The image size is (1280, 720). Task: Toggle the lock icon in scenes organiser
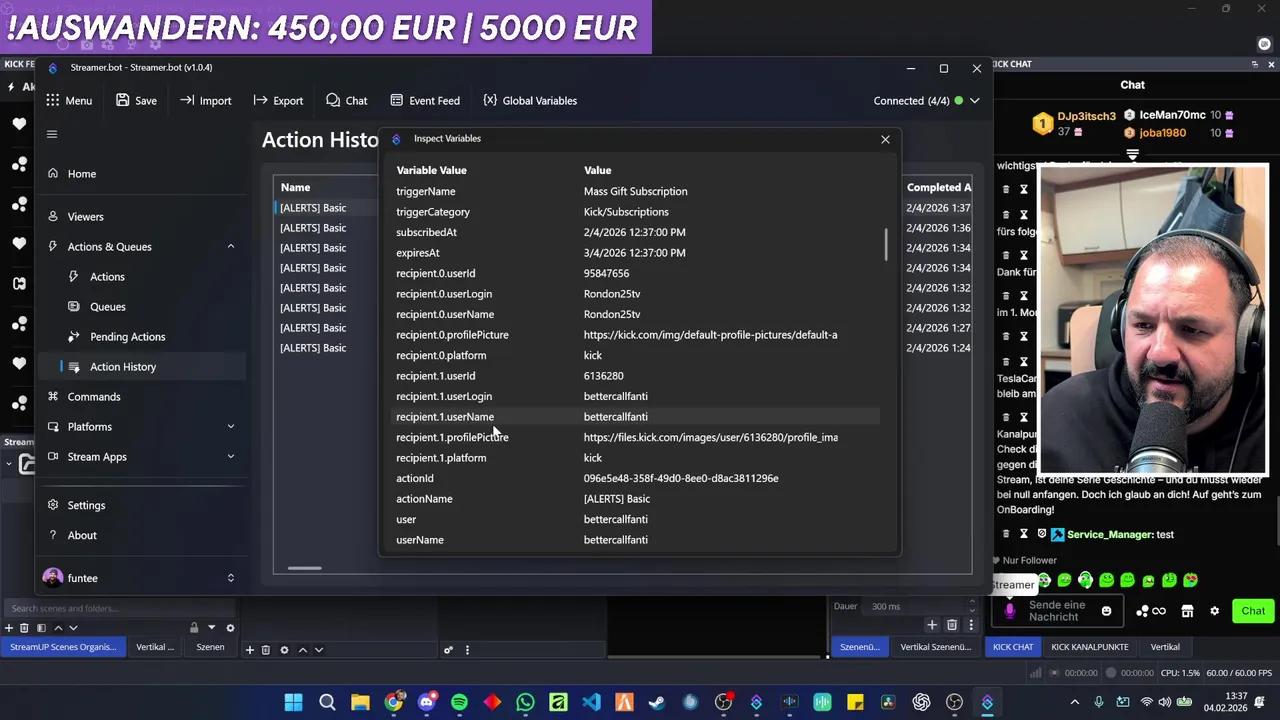(x=194, y=628)
